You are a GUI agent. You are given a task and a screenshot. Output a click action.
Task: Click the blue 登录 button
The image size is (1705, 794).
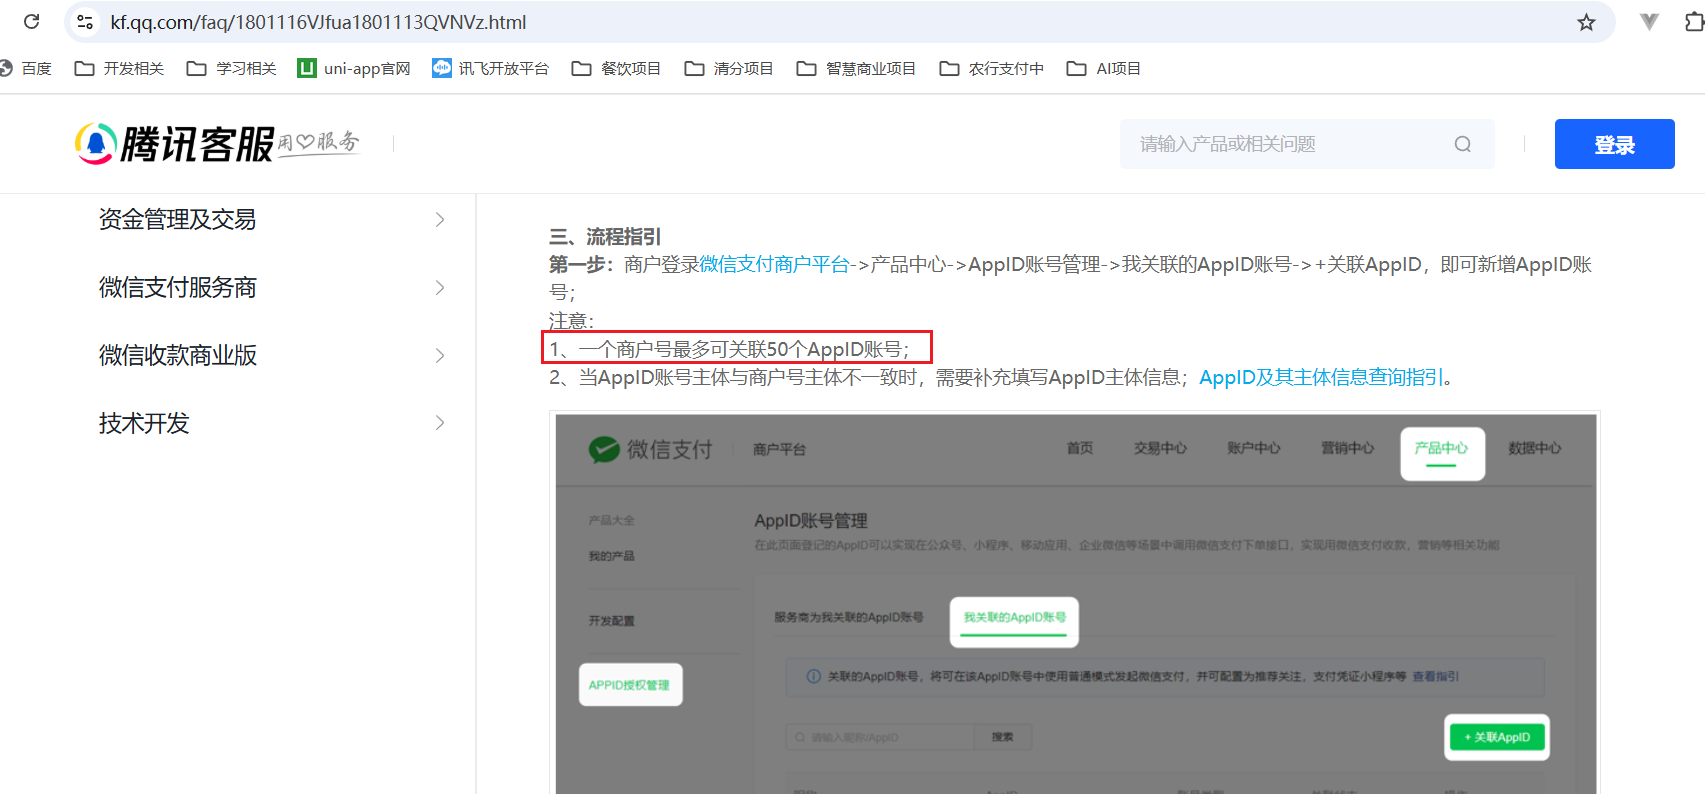click(x=1614, y=144)
